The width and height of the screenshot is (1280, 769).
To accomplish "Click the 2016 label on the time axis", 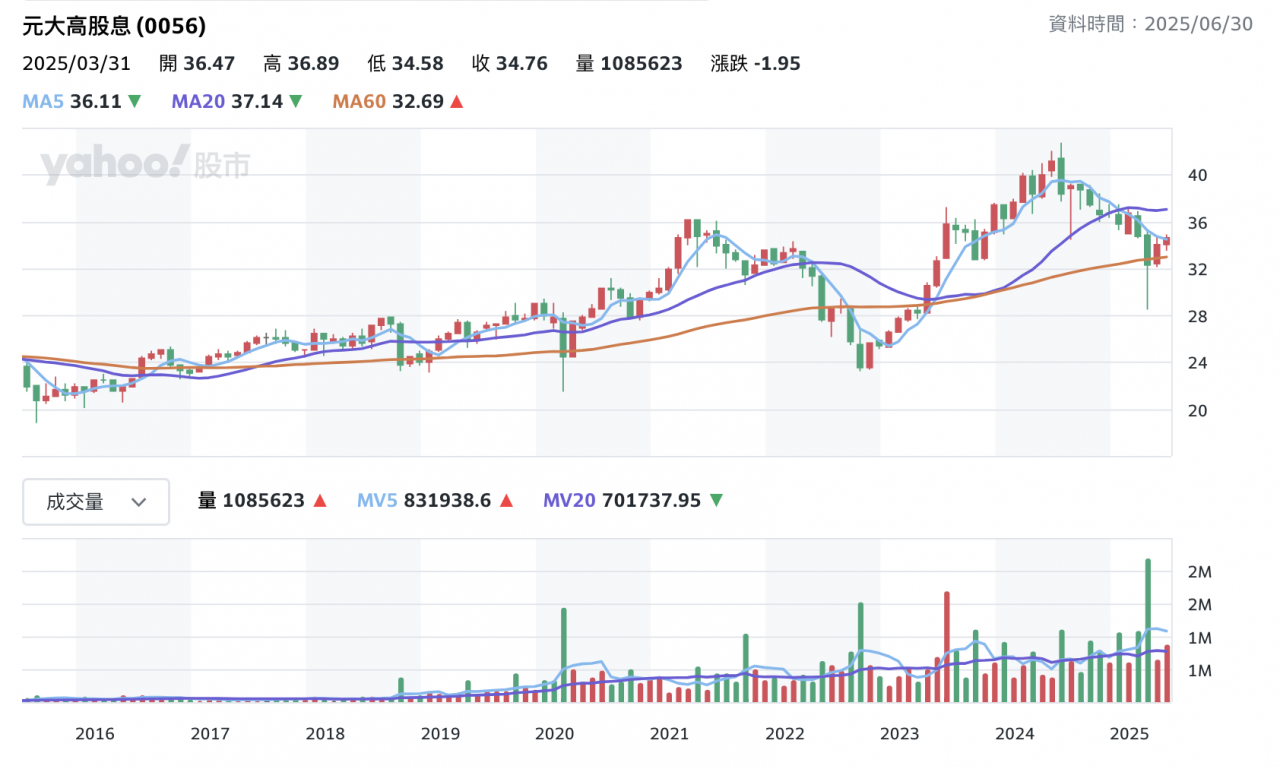I will pyautogui.click(x=95, y=734).
